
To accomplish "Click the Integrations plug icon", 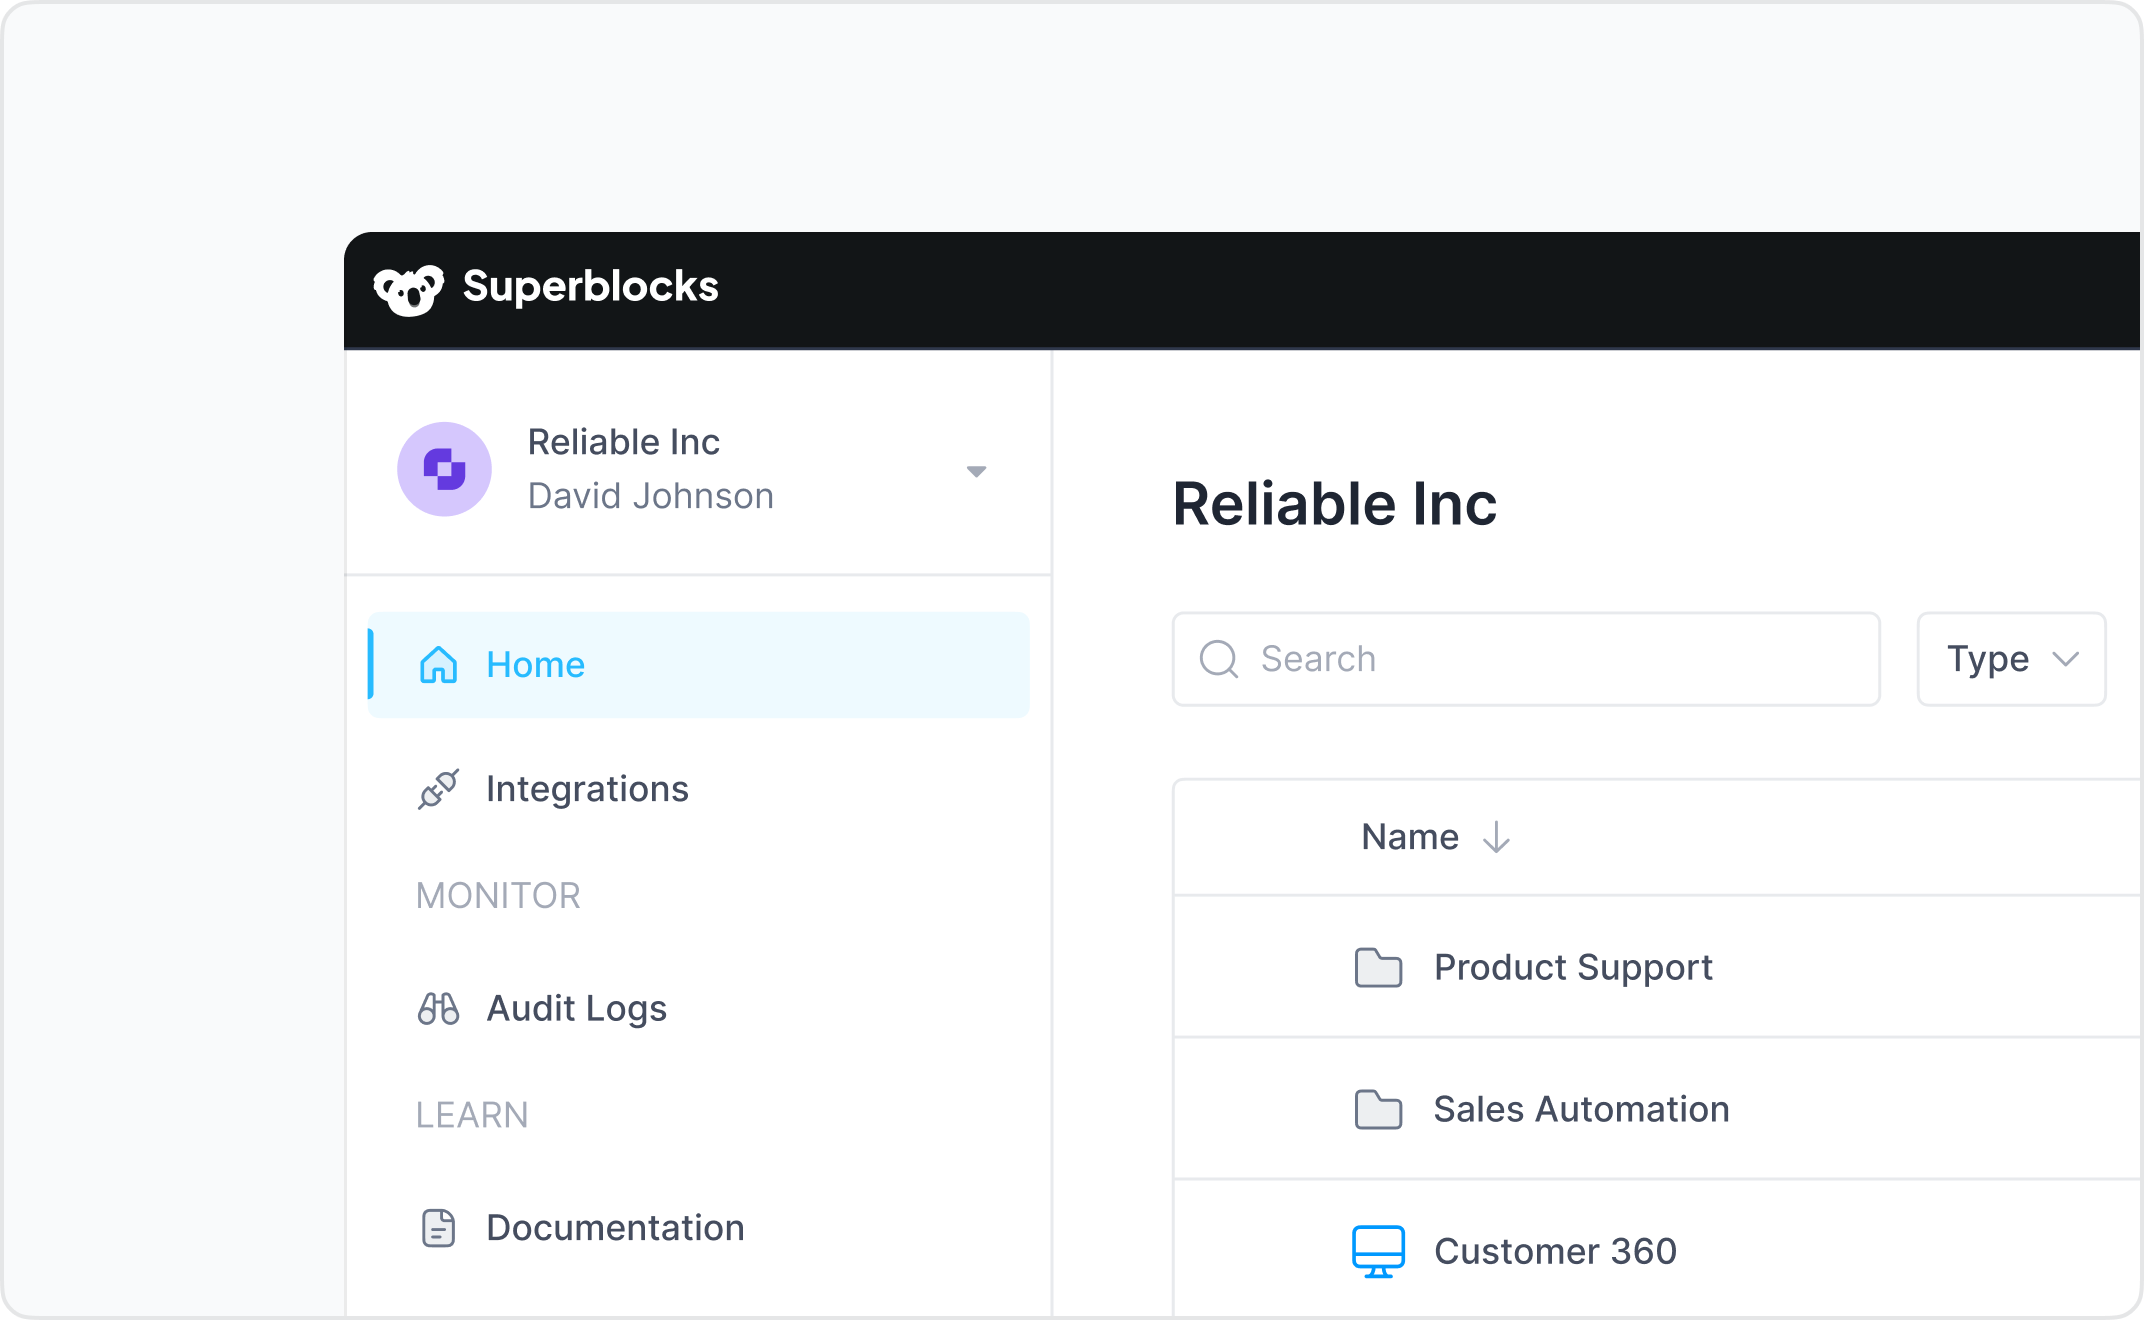I will (438, 789).
